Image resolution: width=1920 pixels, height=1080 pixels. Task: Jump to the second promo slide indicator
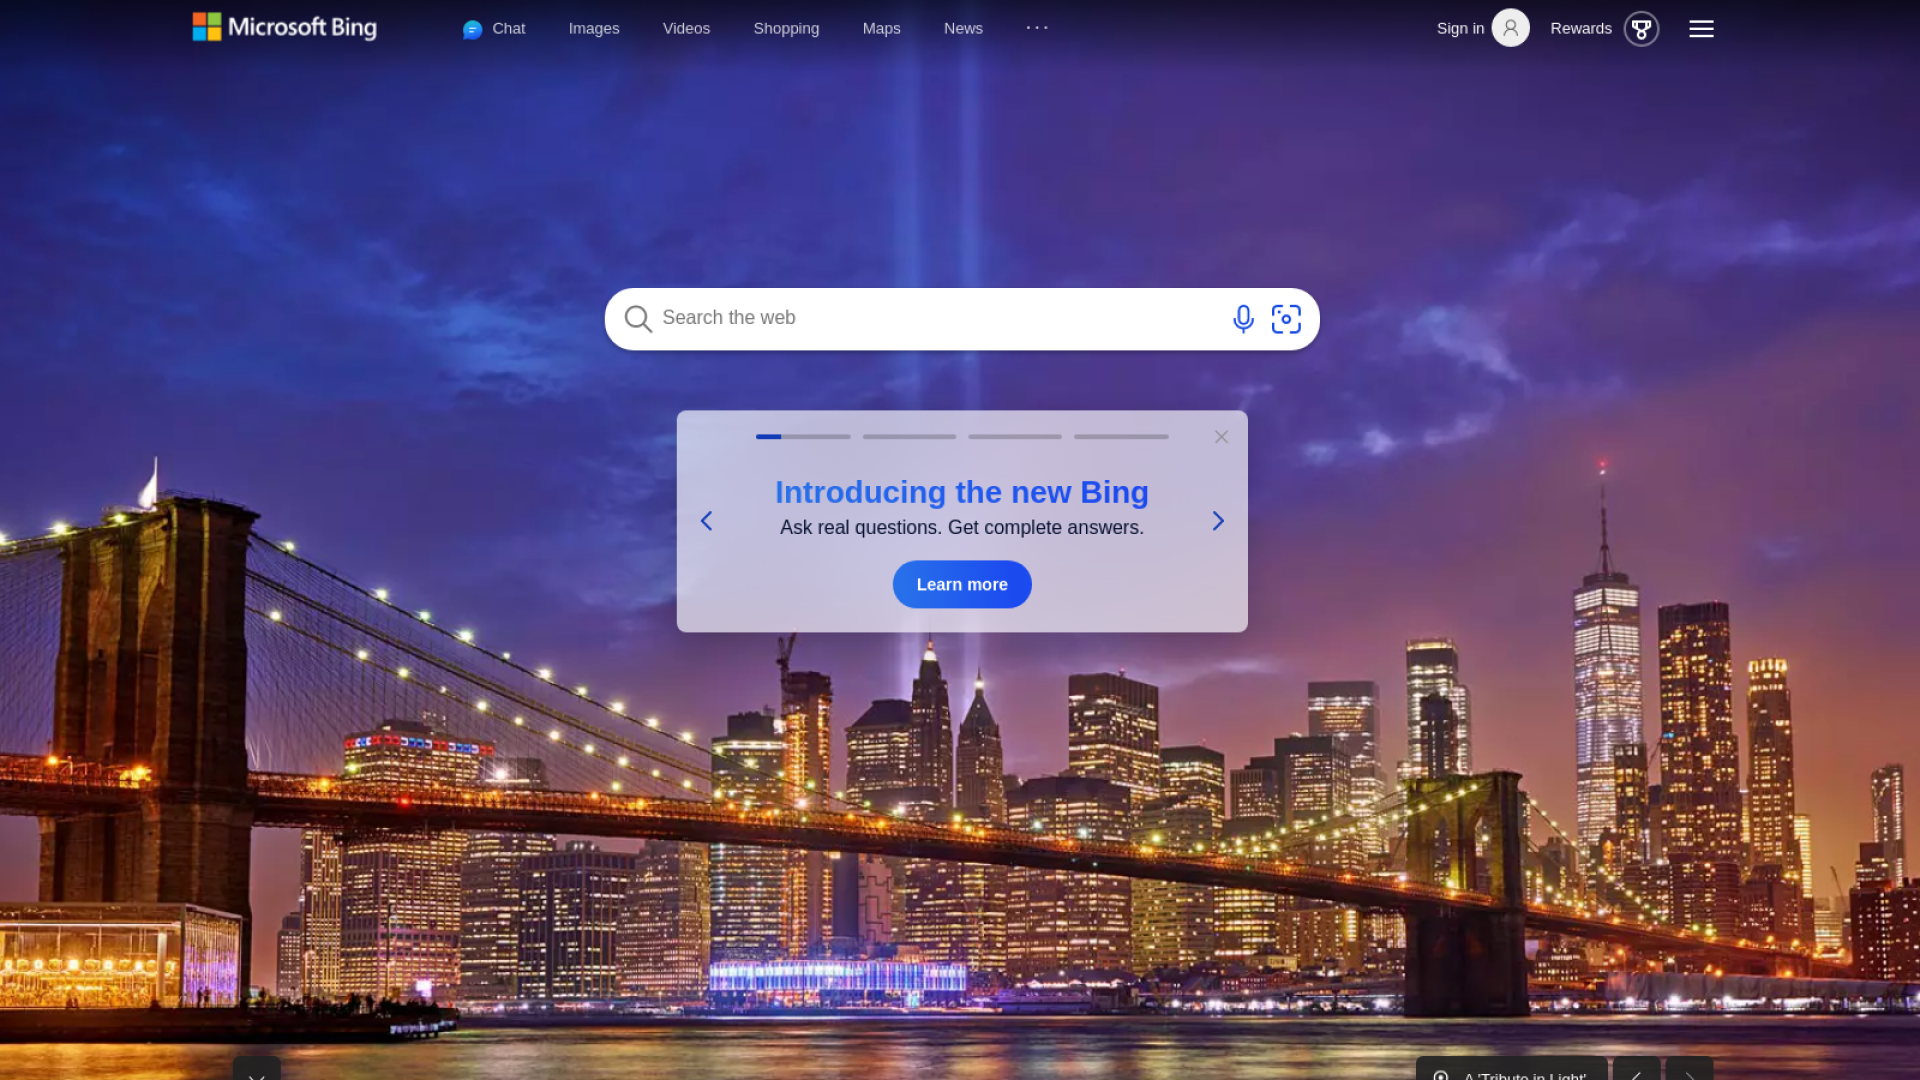point(909,437)
